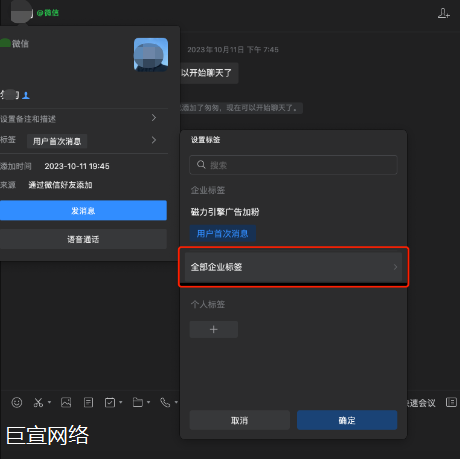Expand 全部企业标签 row
This screenshot has height=459, width=460.
point(293,267)
